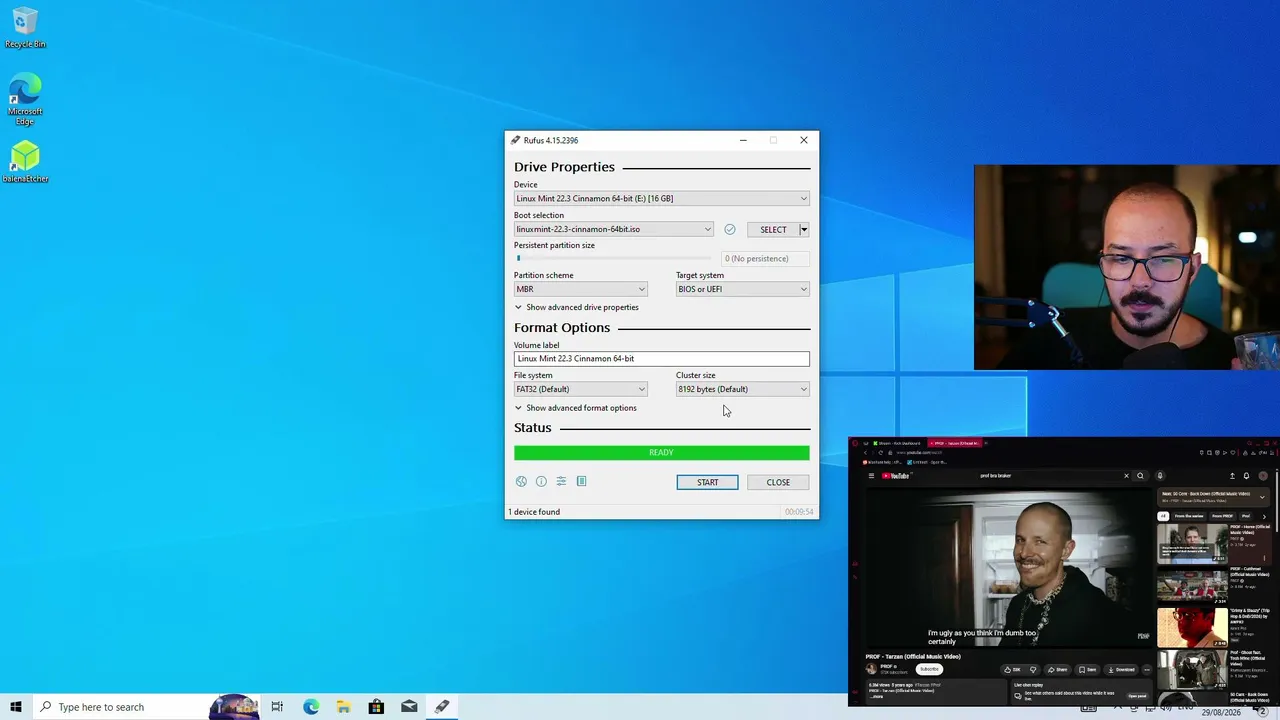Viewport: 1280px width, 720px height.
Task: Open the Device dropdown in Rufus
Action: click(x=661, y=199)
